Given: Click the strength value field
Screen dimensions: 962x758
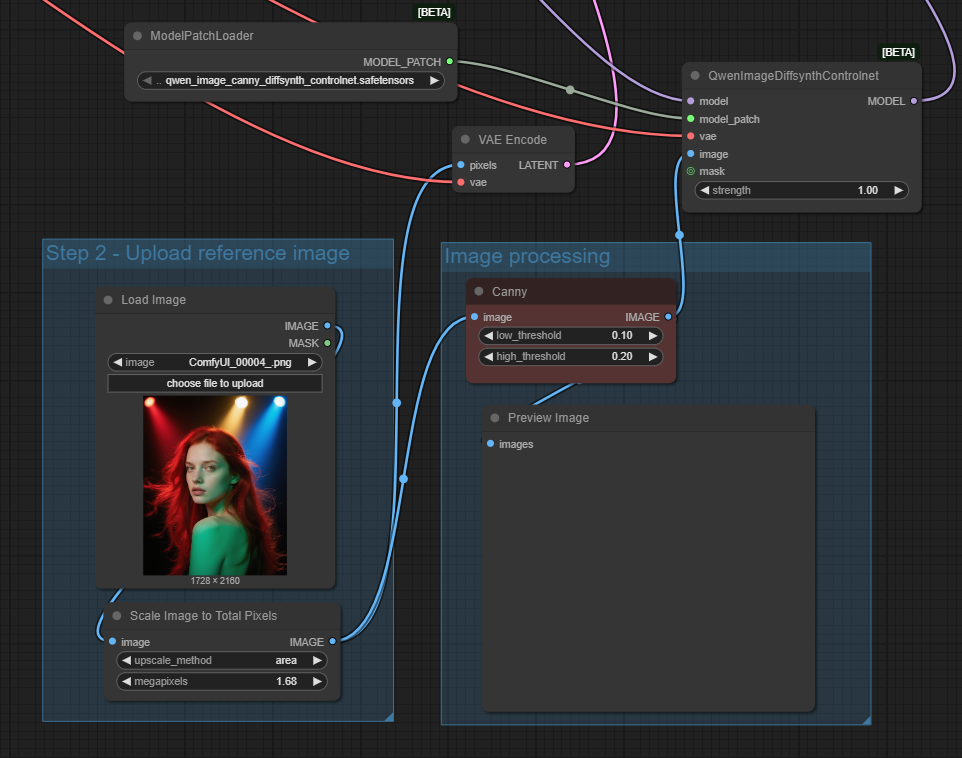Looking at the screenshot, I should 801,190.
